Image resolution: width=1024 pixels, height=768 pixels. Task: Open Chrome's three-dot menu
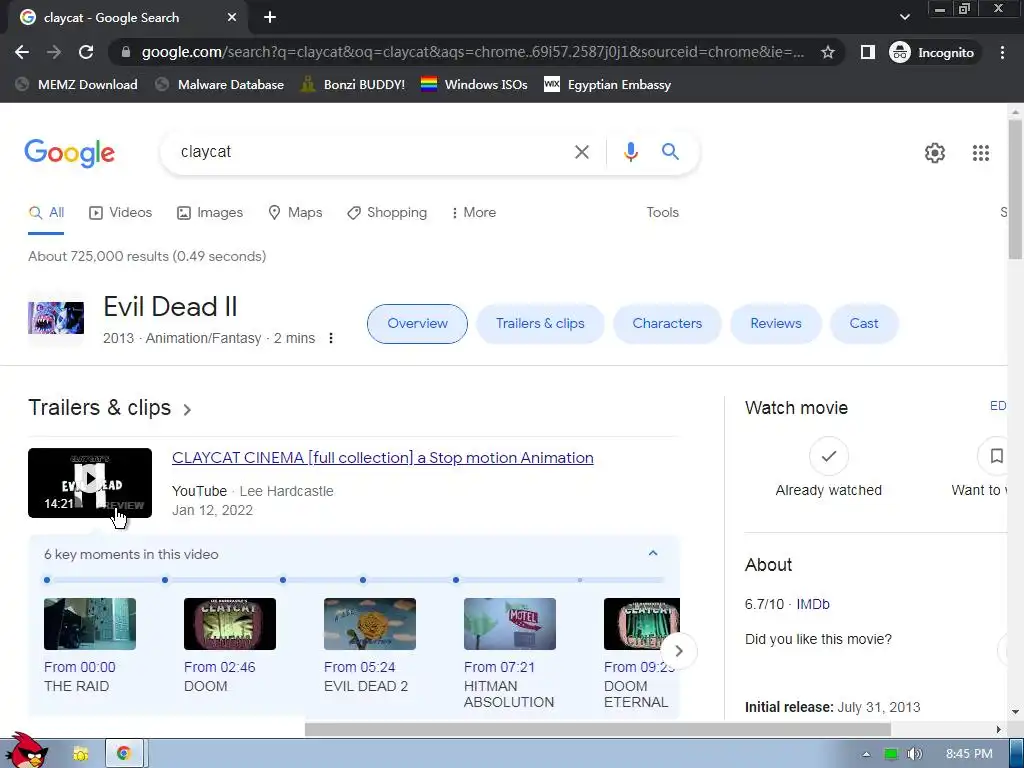tap(1002, 52)
